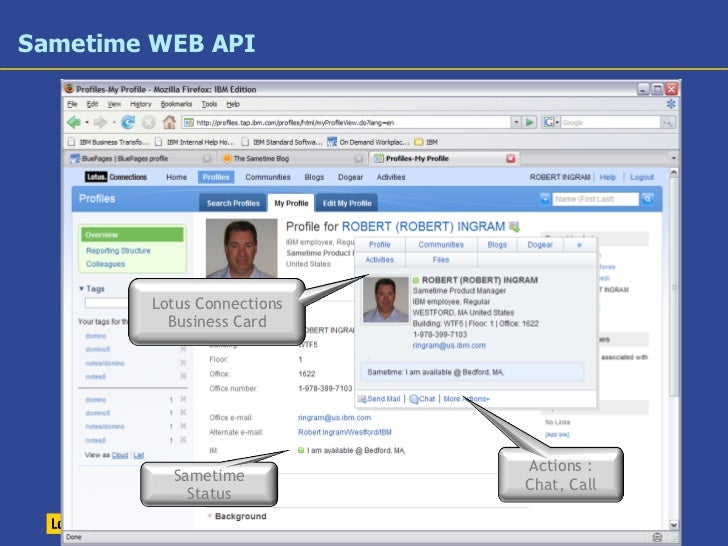Click the profile search magnifier button
The width and height of the screenshot is (728, 546).
tap(647, 199)
